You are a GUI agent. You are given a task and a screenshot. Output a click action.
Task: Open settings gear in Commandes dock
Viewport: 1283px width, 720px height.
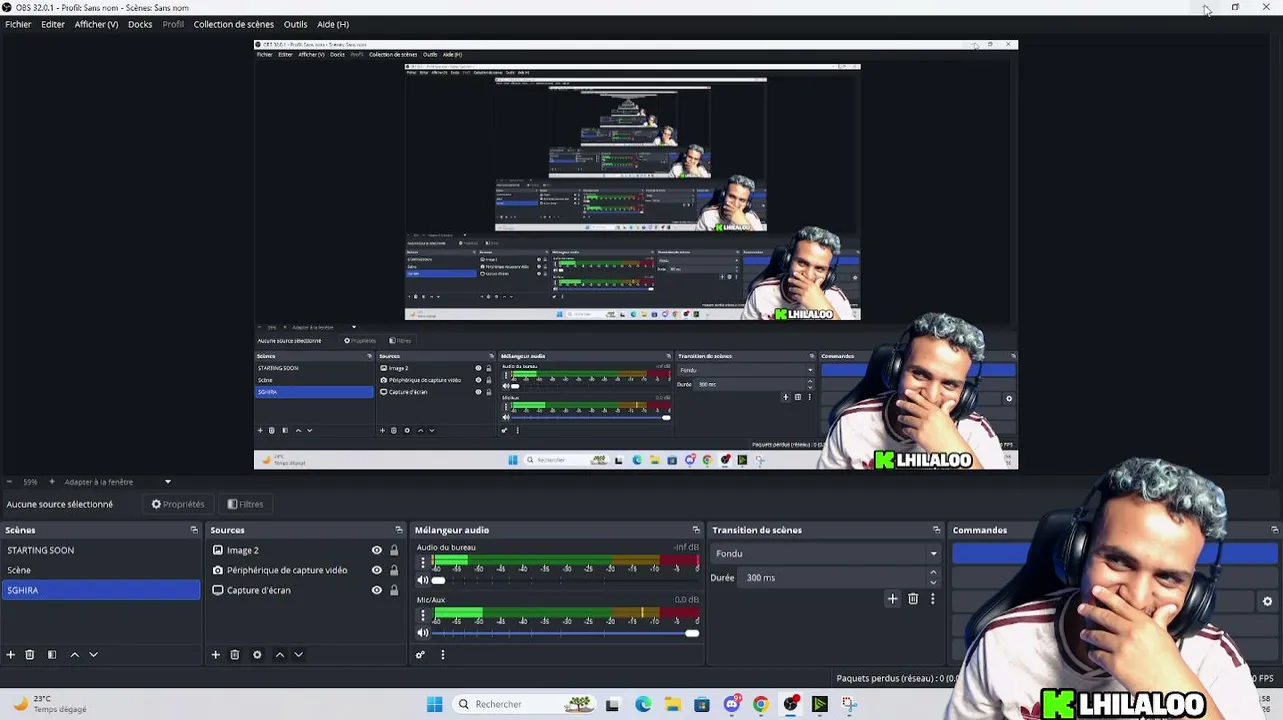pos(1267,601)
